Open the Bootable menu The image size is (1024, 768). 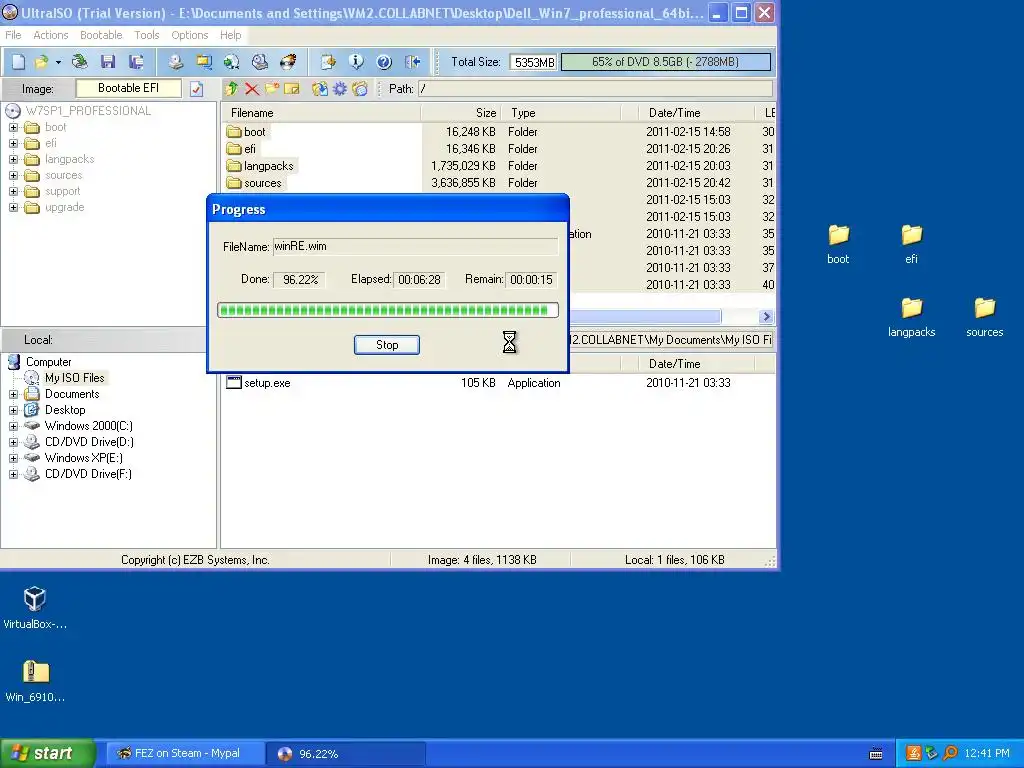[101, 35]
